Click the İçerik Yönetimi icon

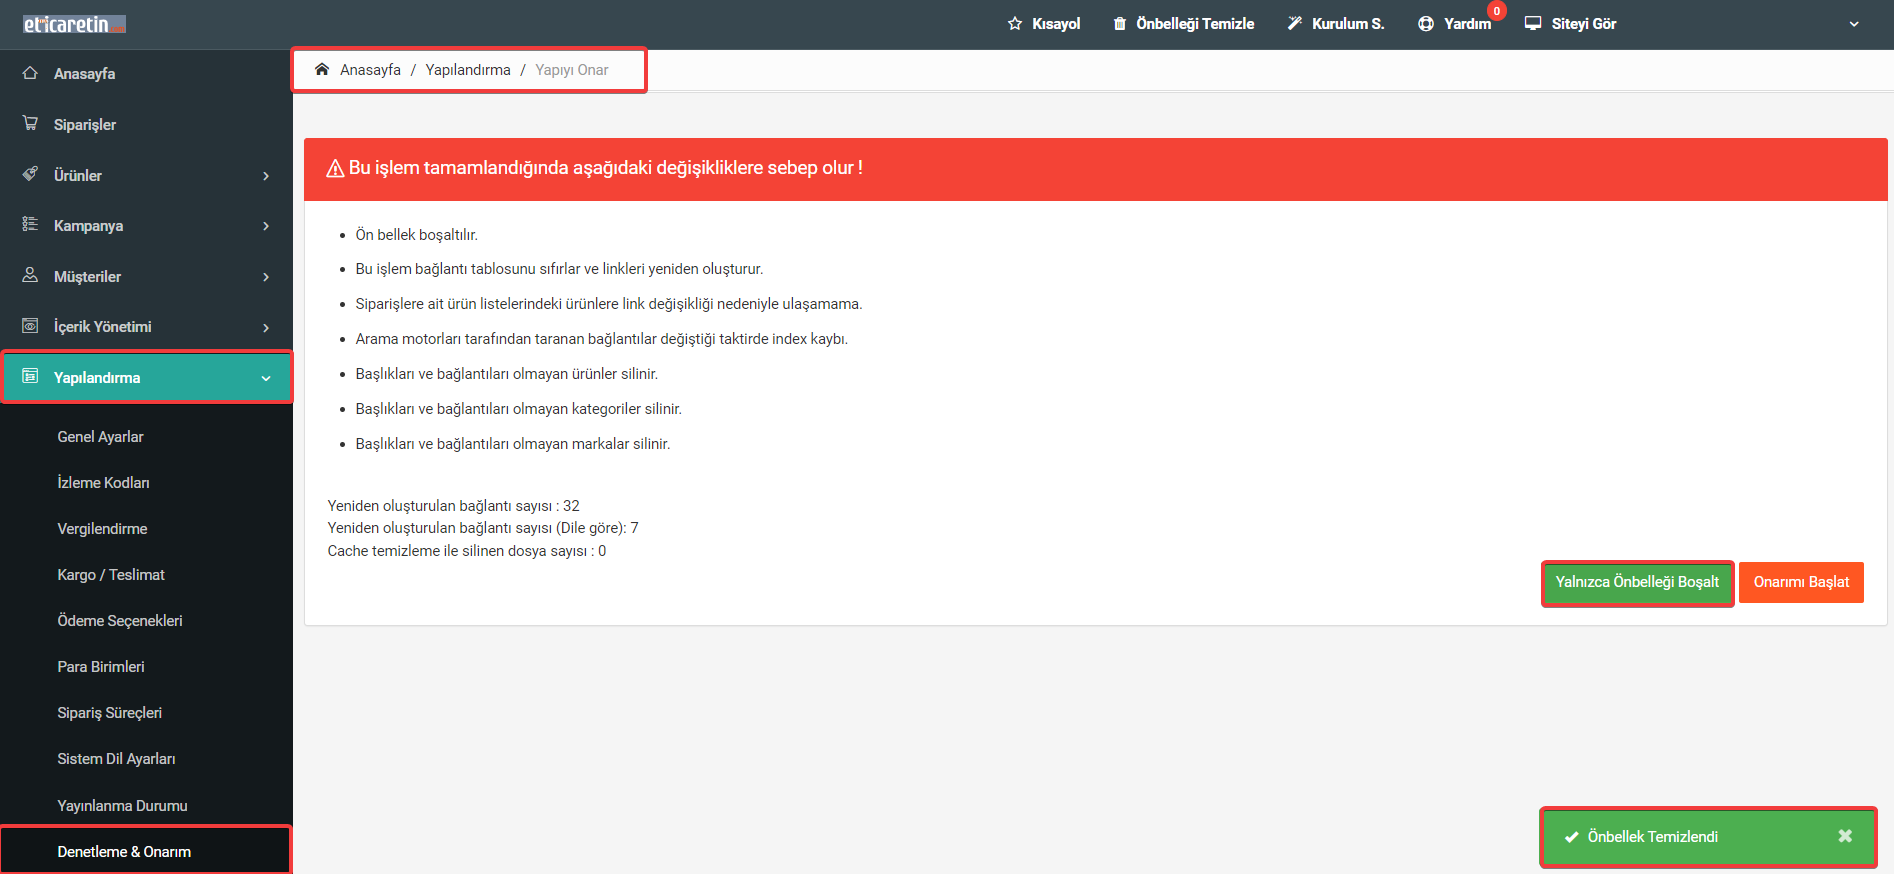click(x=30, y=326)
